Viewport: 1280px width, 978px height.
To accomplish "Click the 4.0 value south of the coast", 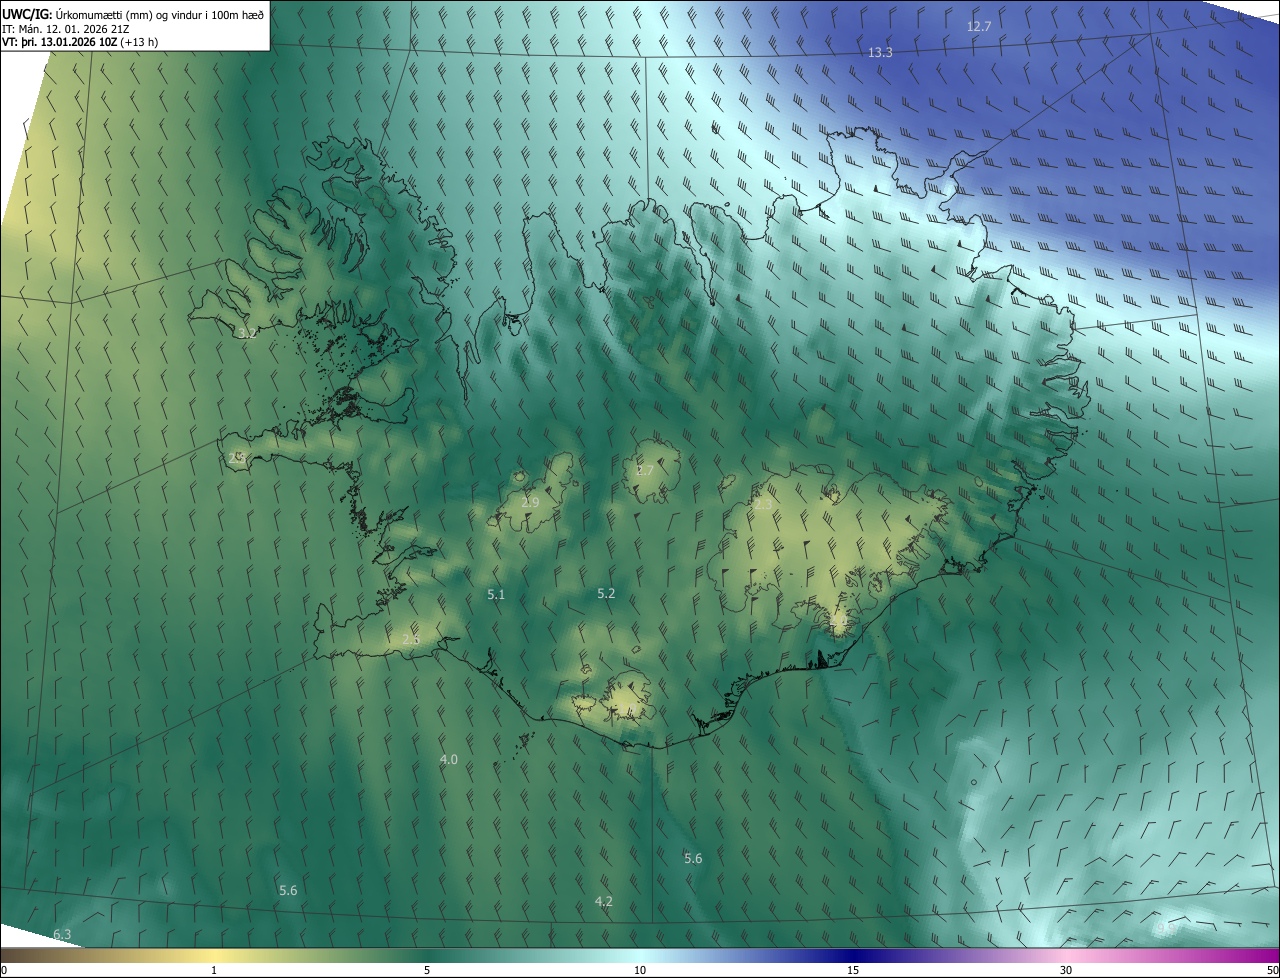I will 448,759.
